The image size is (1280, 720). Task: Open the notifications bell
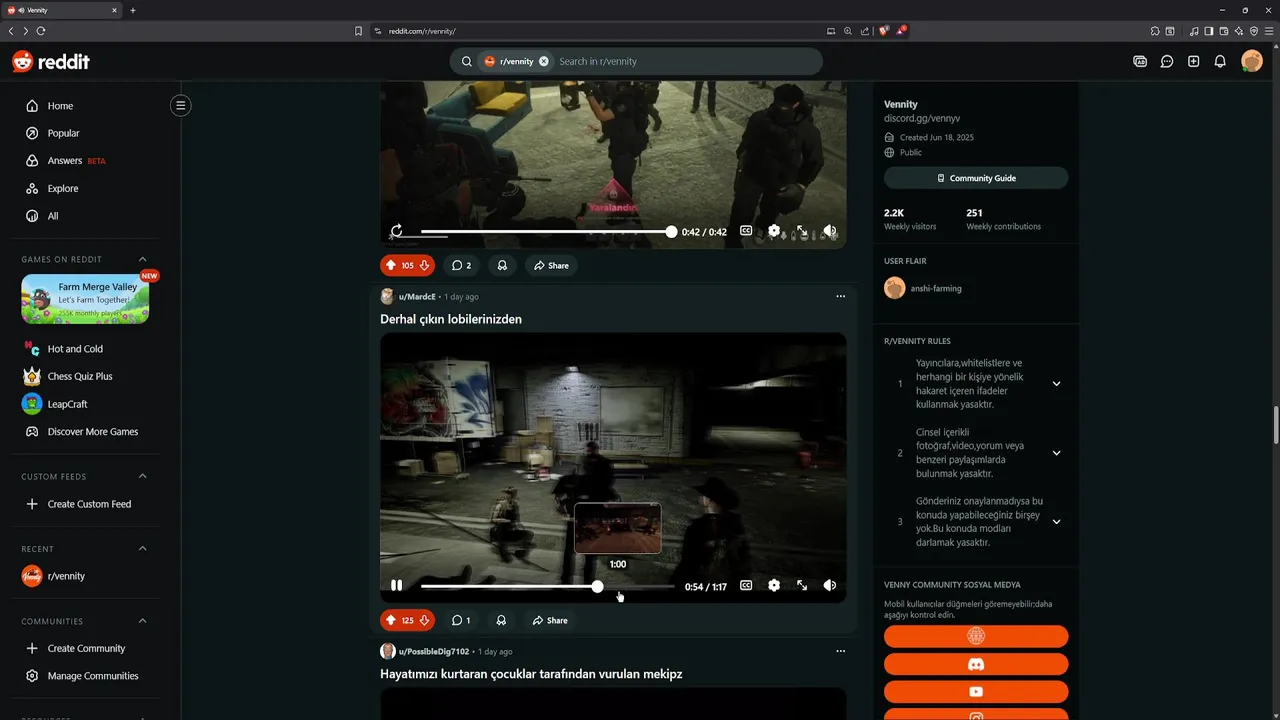click(x=1220, y=61)
